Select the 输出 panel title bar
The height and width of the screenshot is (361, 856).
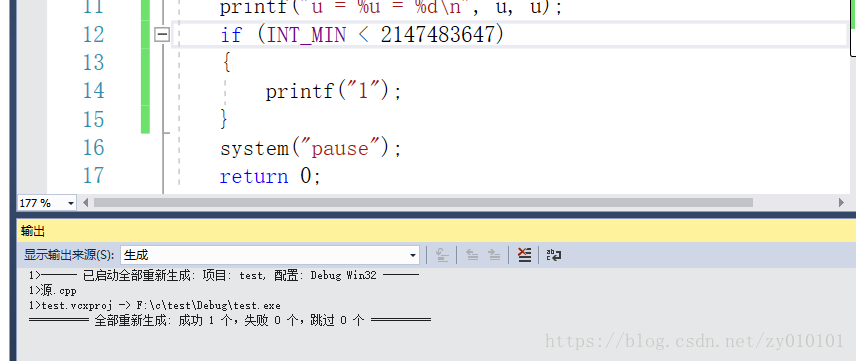(x=436, y=231)
